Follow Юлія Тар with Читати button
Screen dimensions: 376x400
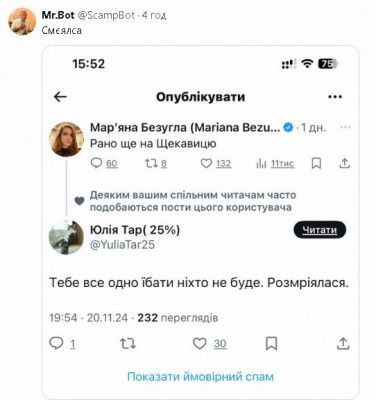coord(320,230)
